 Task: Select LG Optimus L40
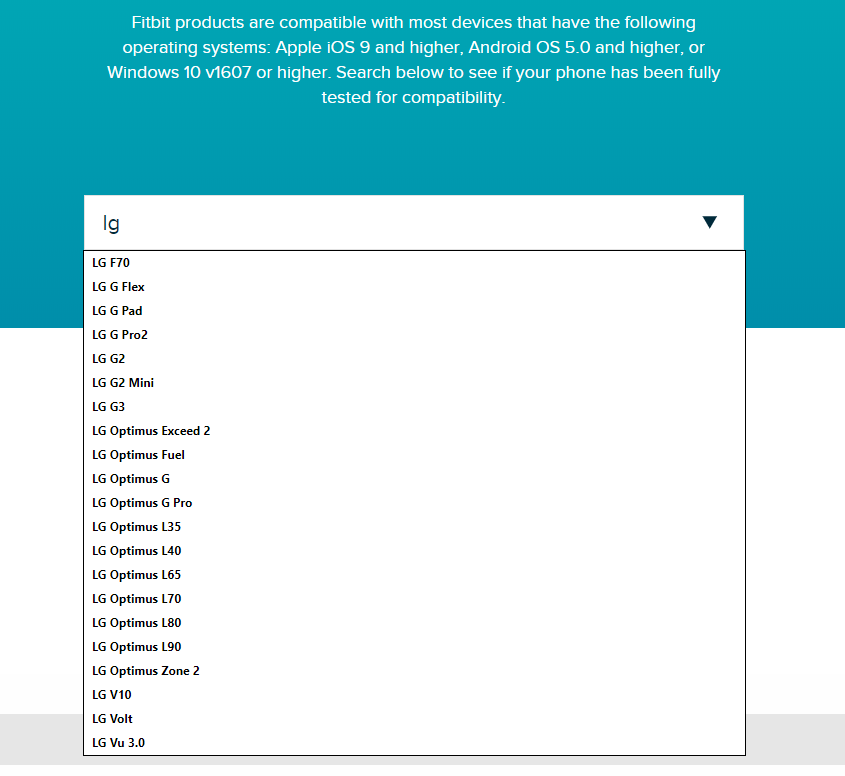coord(414,551)
